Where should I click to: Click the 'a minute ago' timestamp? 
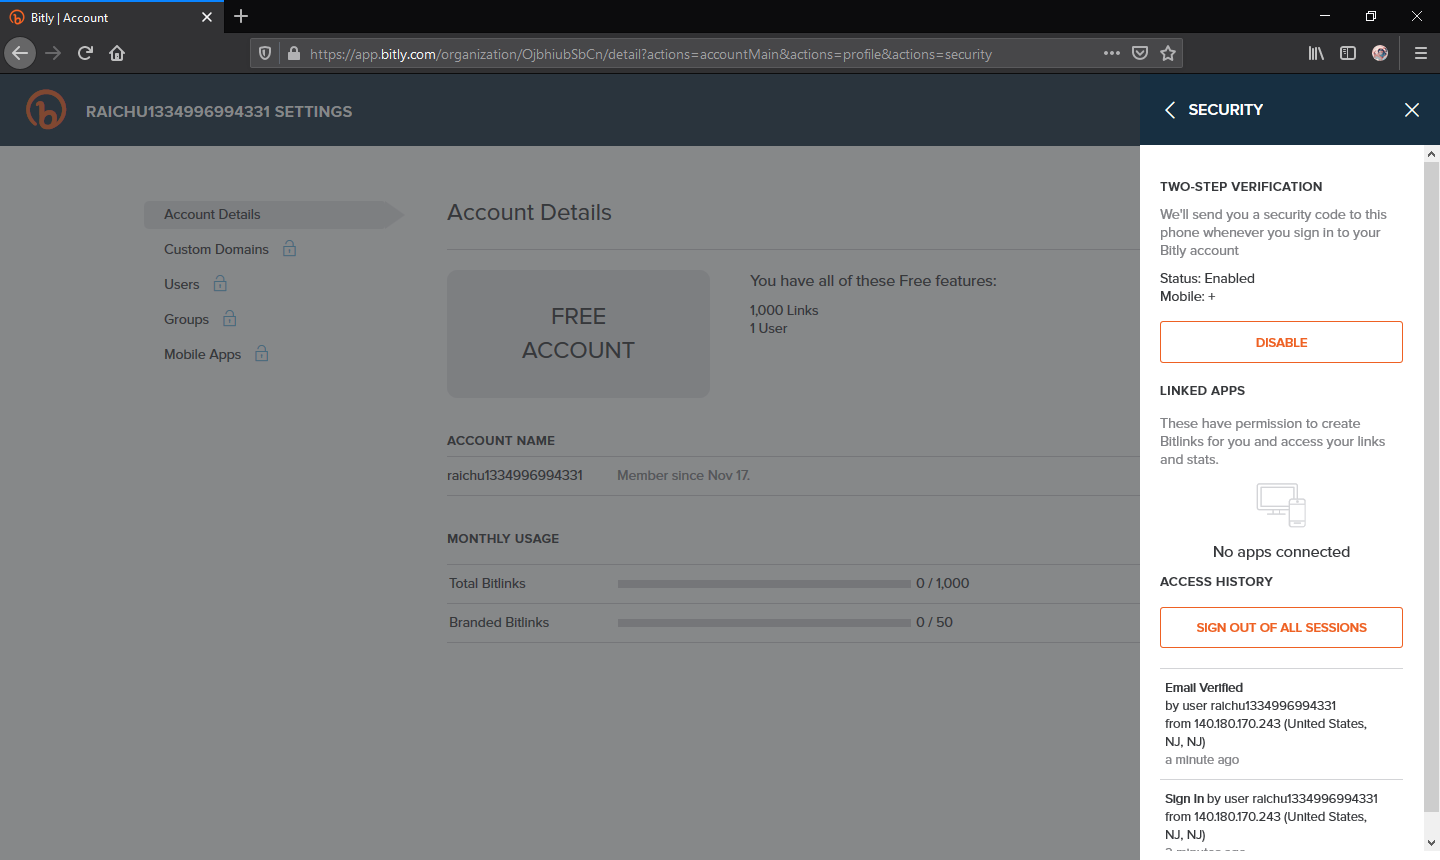coord(1202,759)
